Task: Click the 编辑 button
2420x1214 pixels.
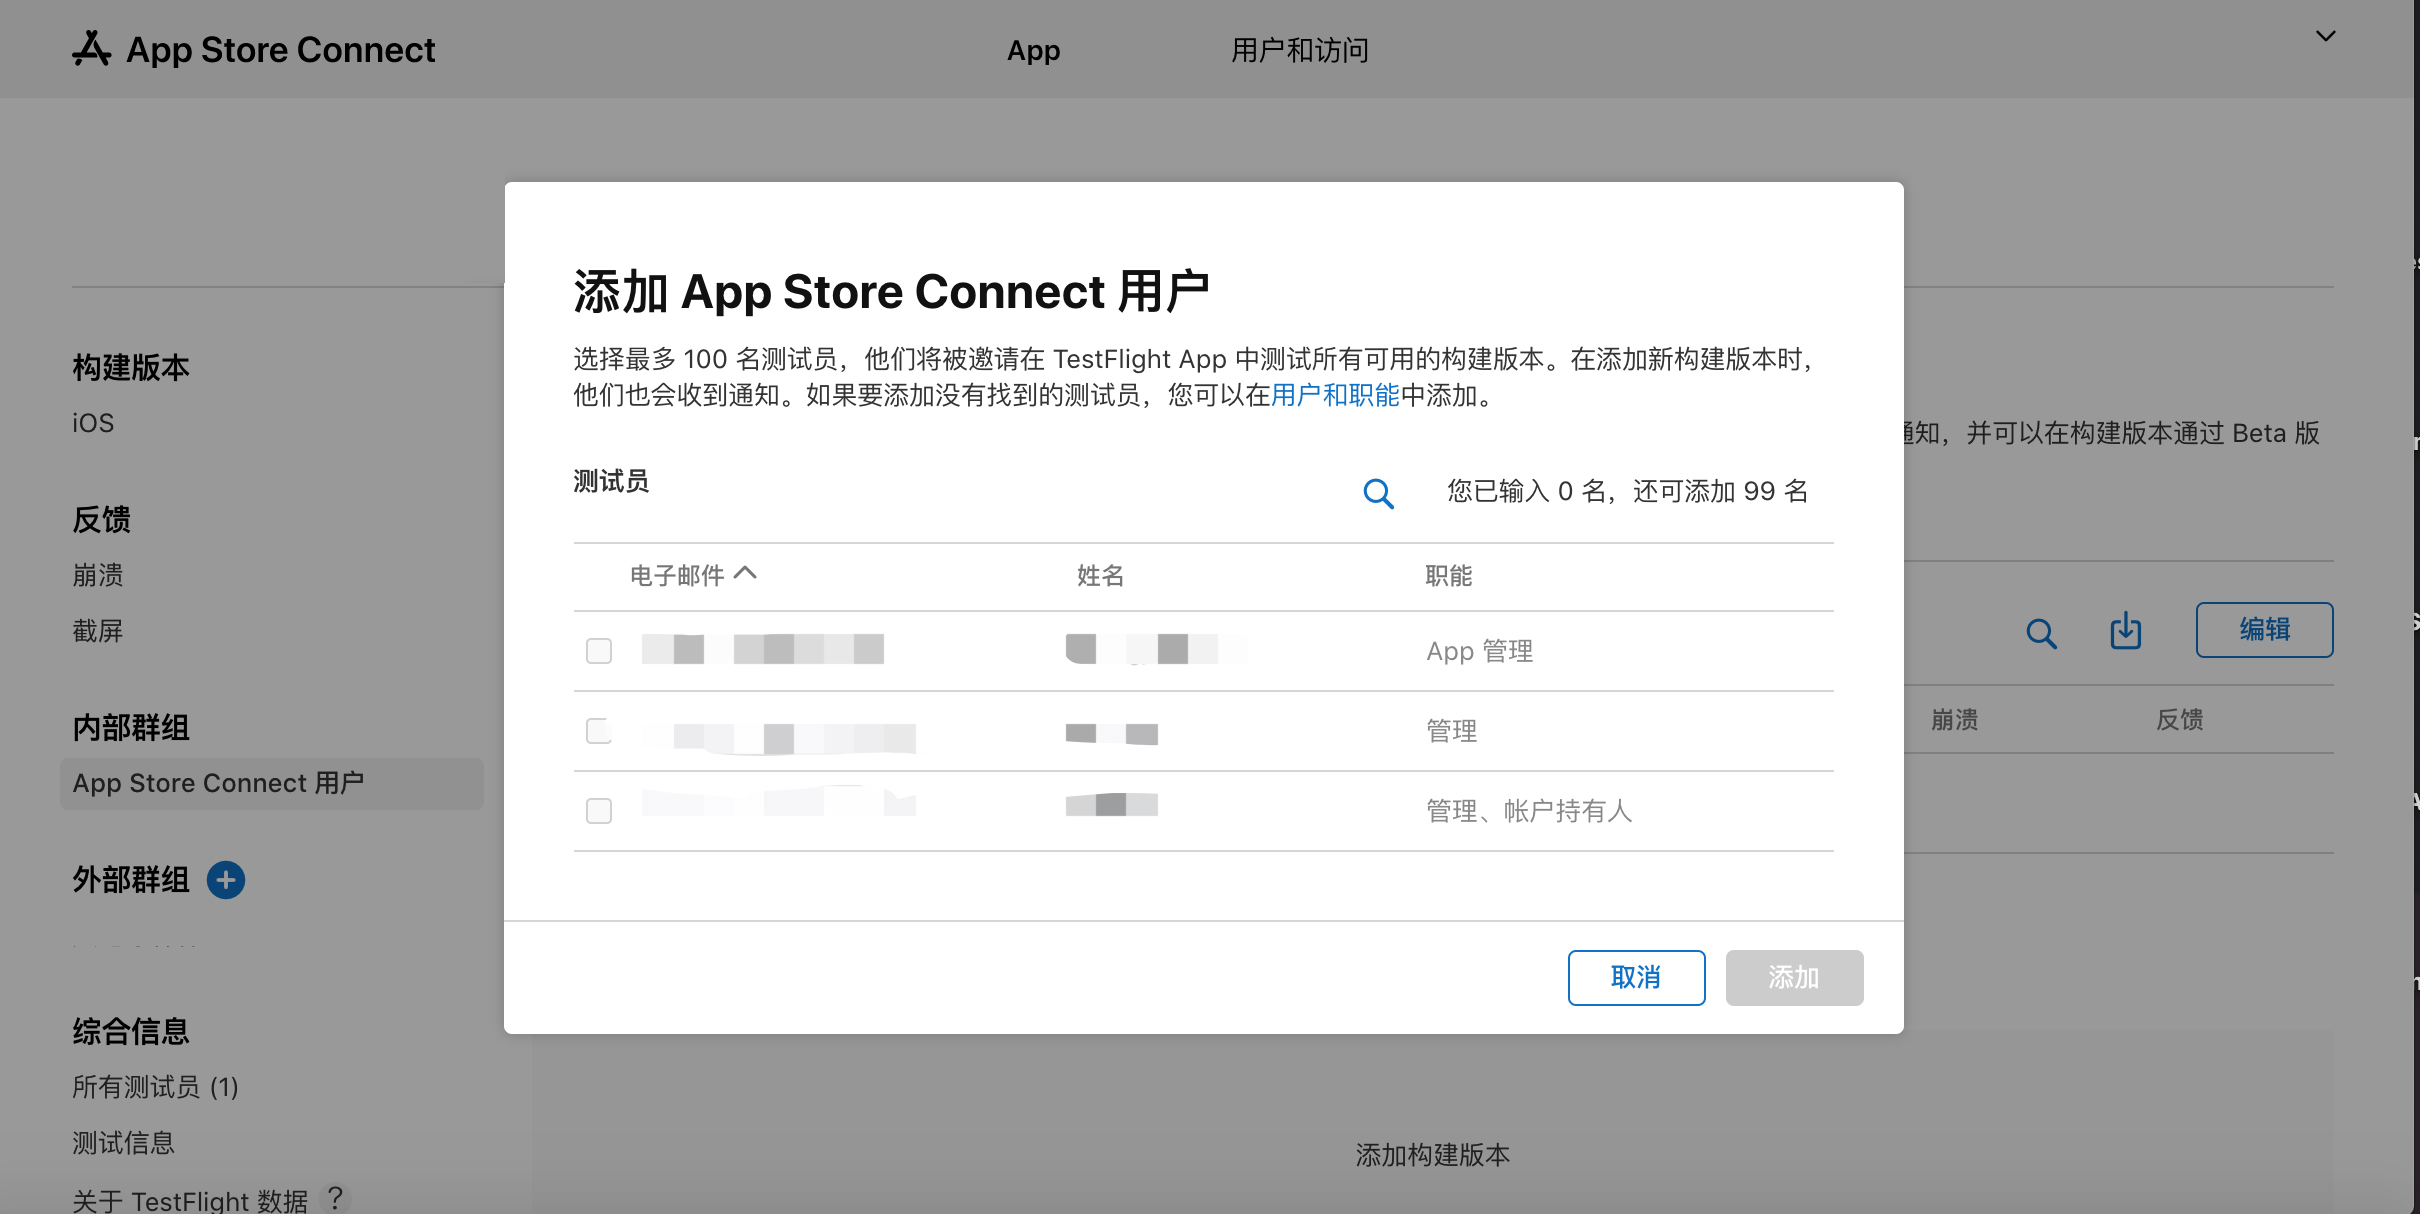Action: (2264, 630)
